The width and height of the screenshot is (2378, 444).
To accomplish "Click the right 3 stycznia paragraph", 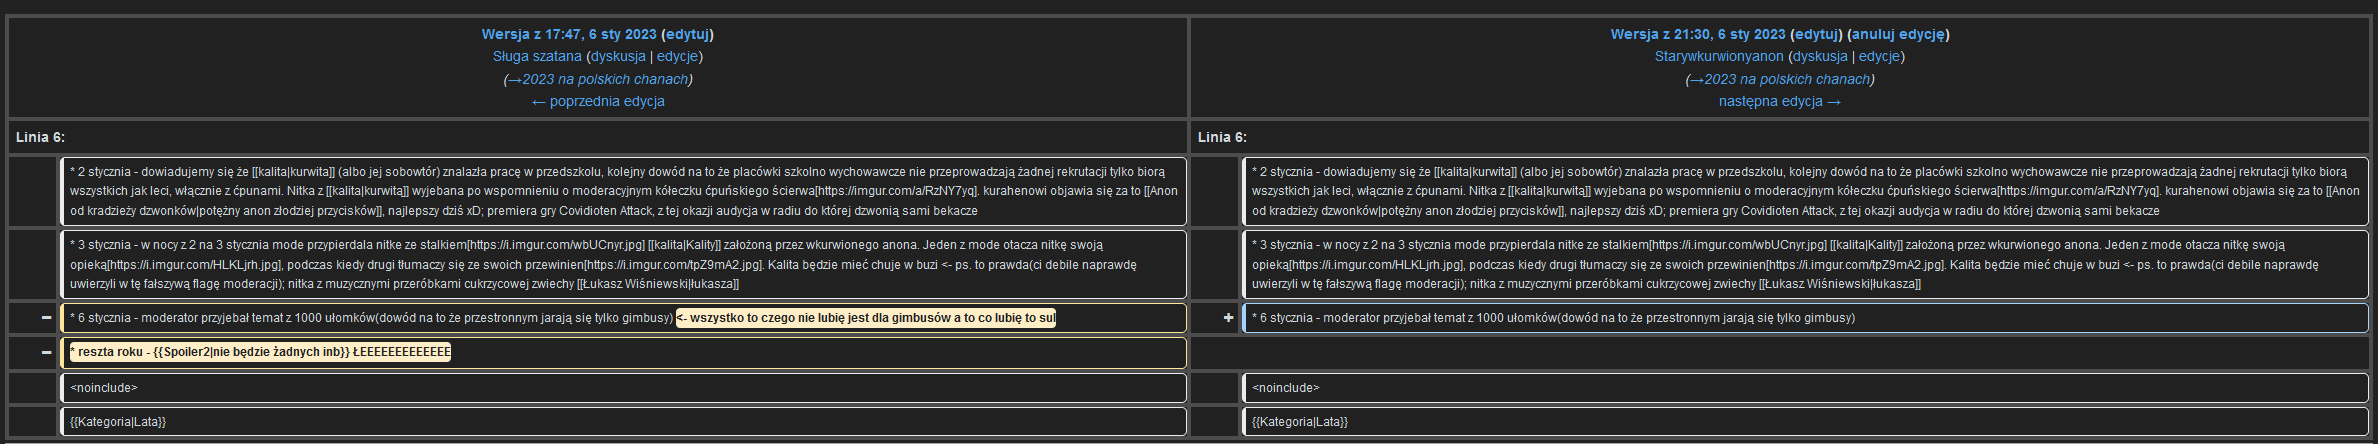I will click(1805, 264).
